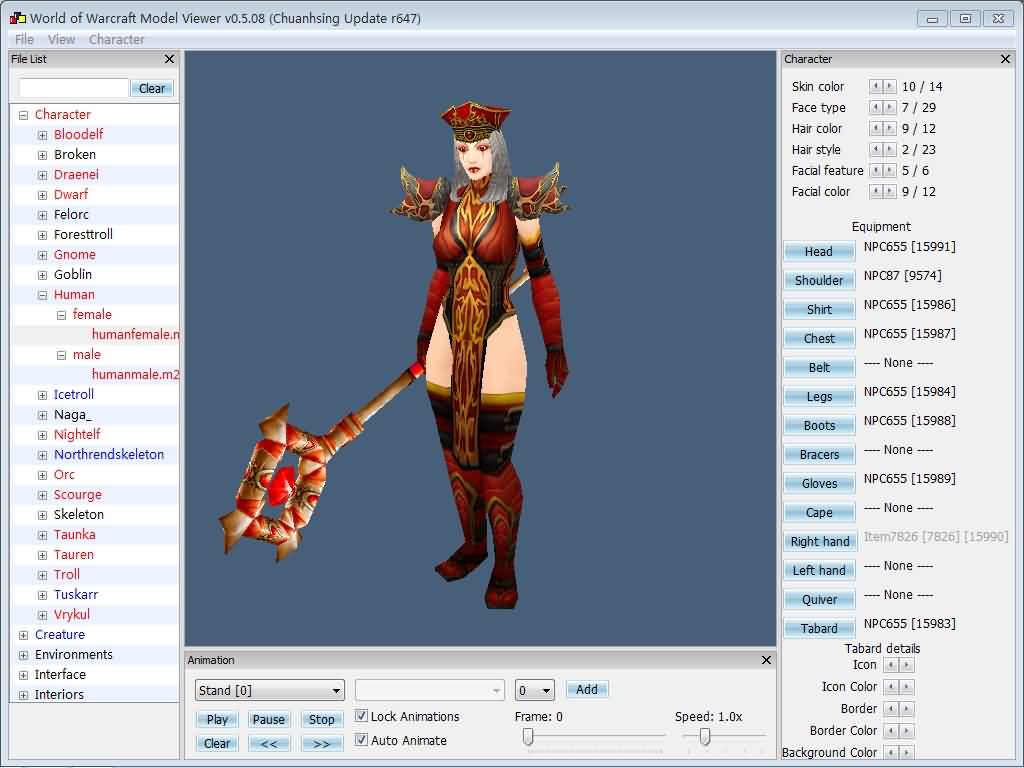Expand the Creature tree node
1024x768 pixels.
point(24,635)
